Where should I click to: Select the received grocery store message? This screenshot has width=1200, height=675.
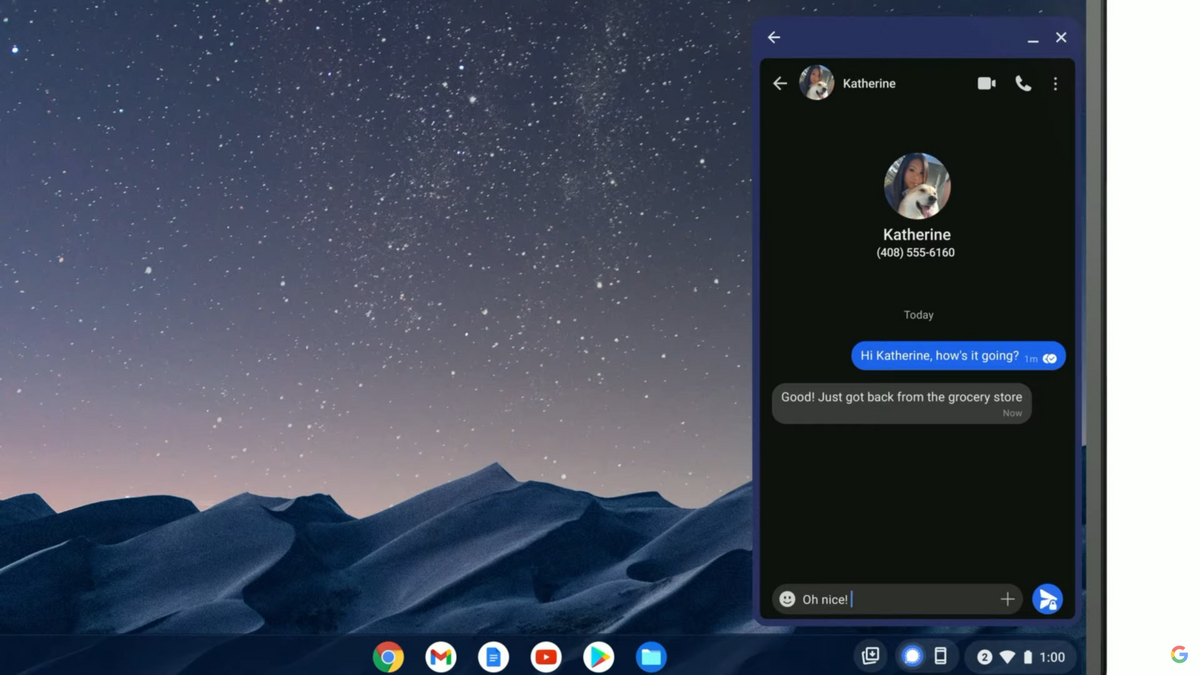click(x=901, y=403)
